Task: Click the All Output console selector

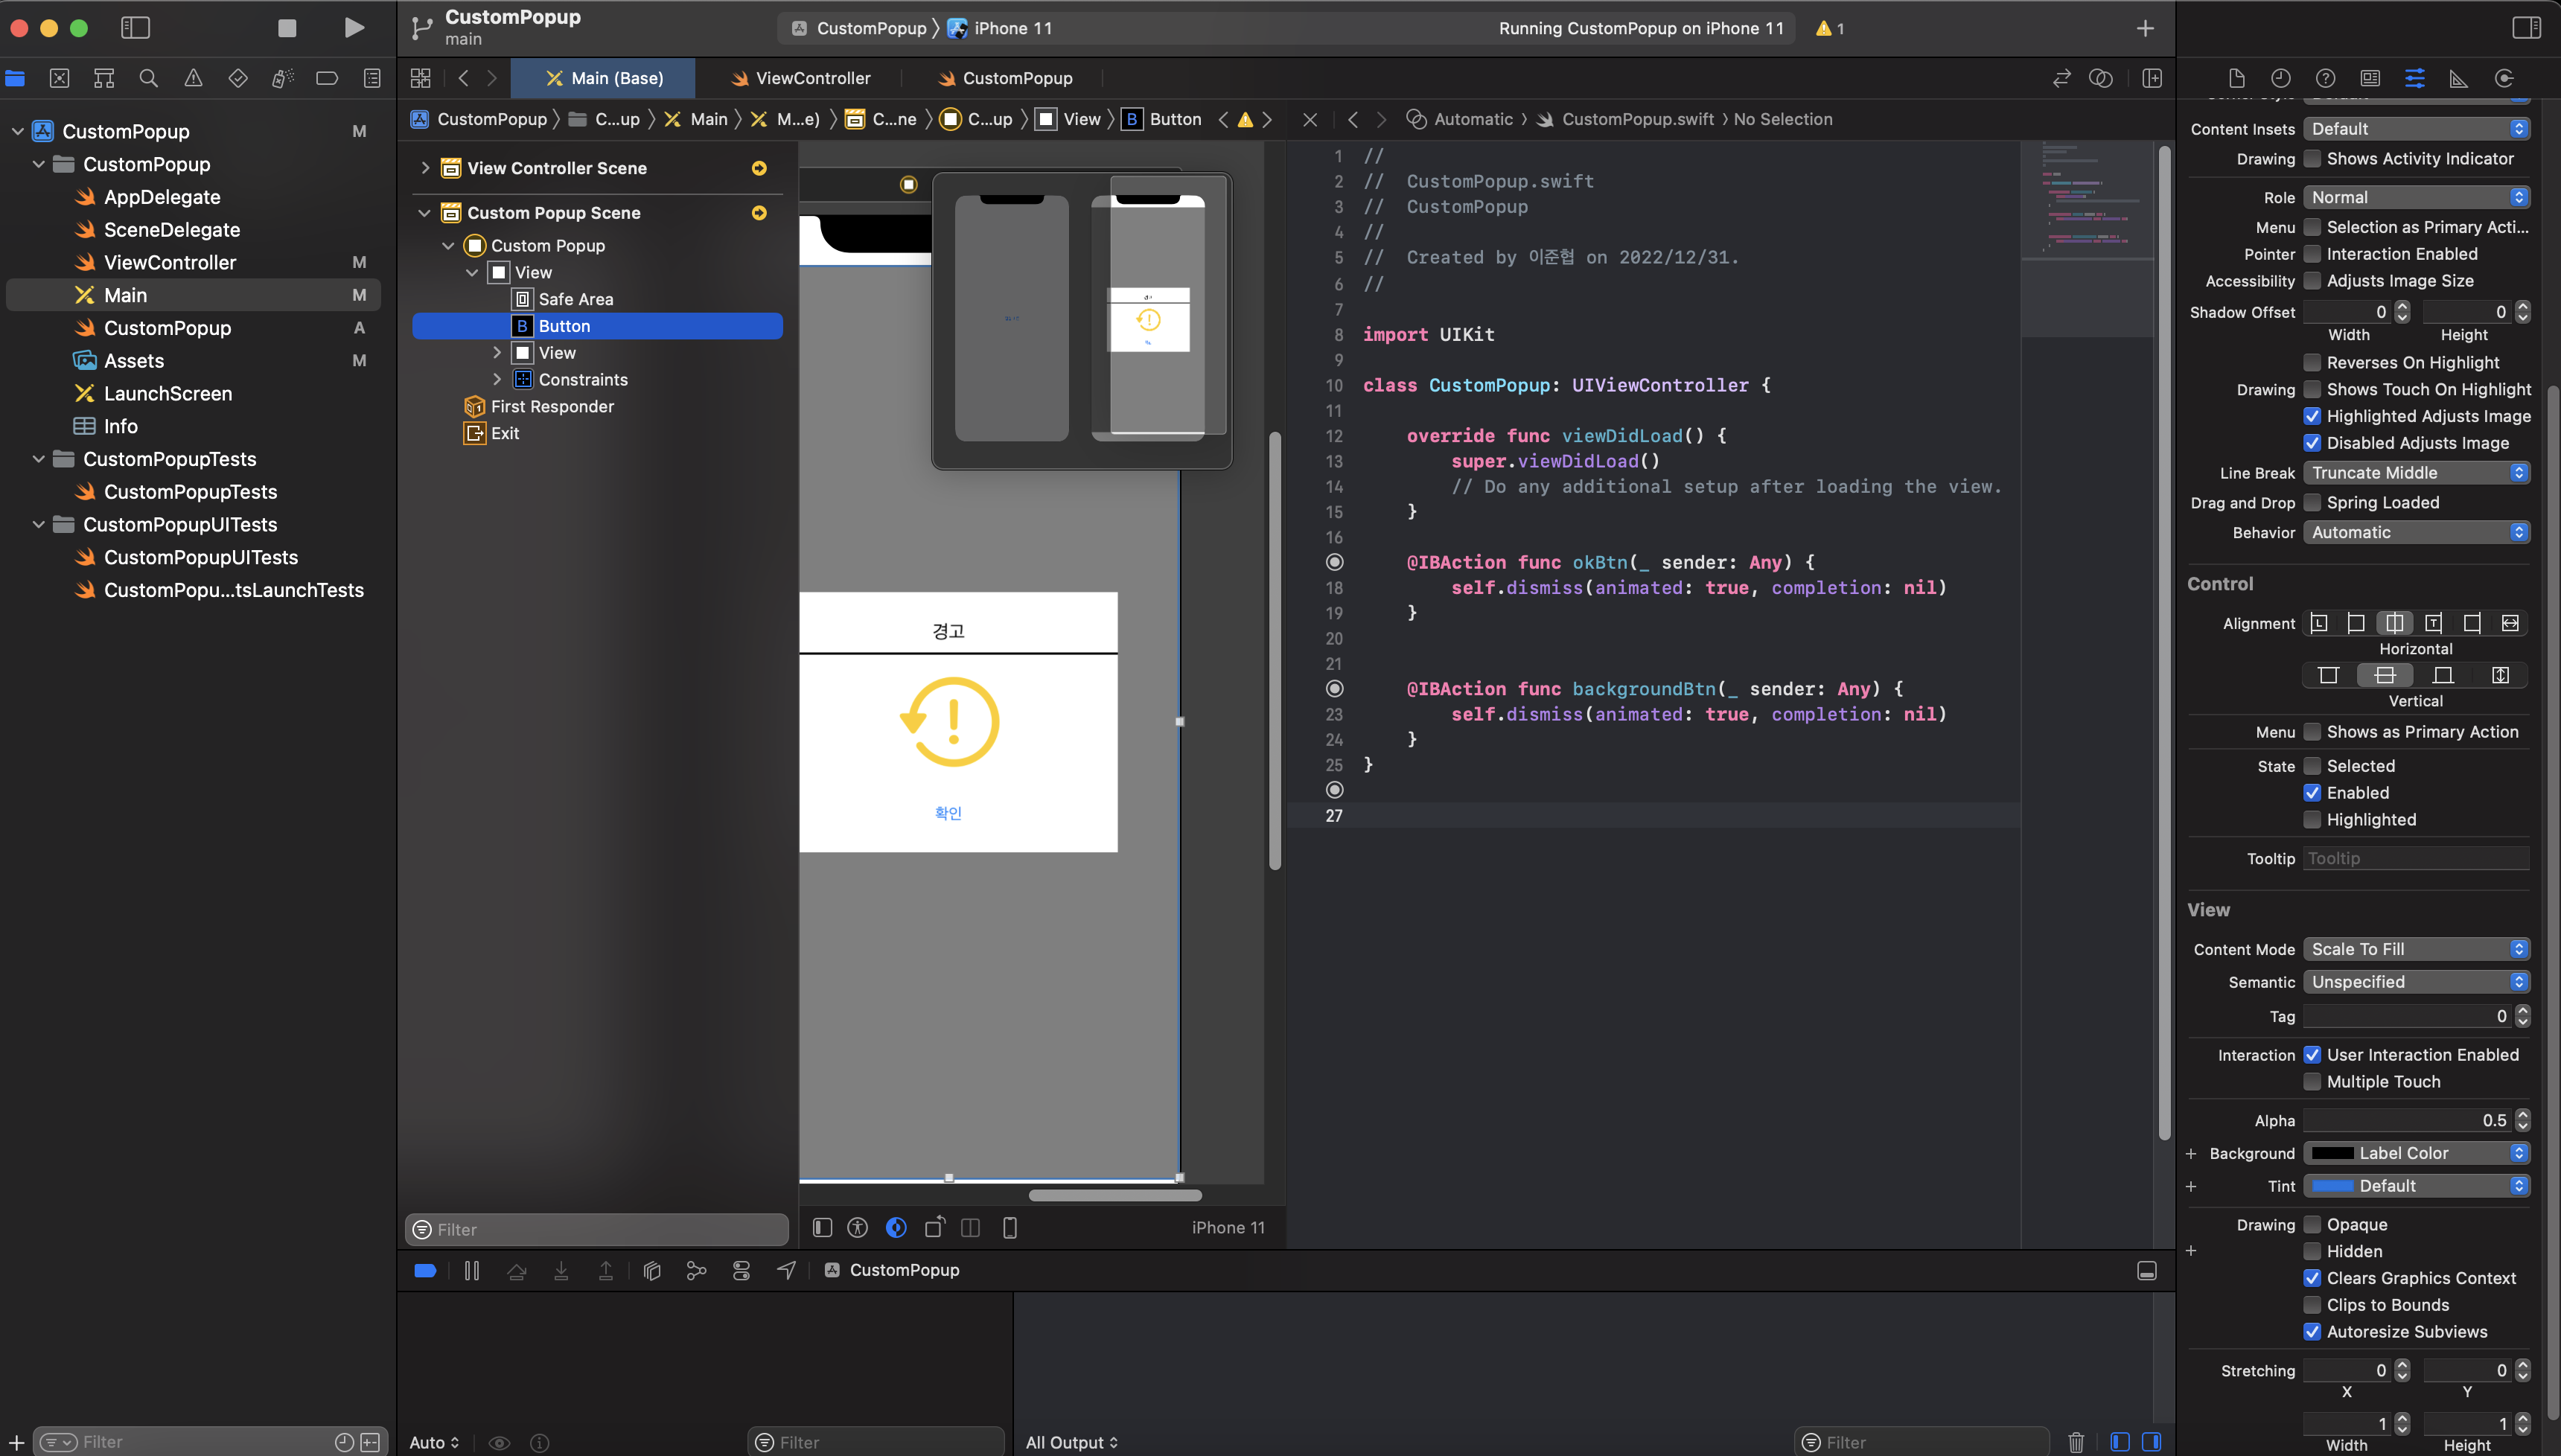Action: [x=1071, y=1442]
